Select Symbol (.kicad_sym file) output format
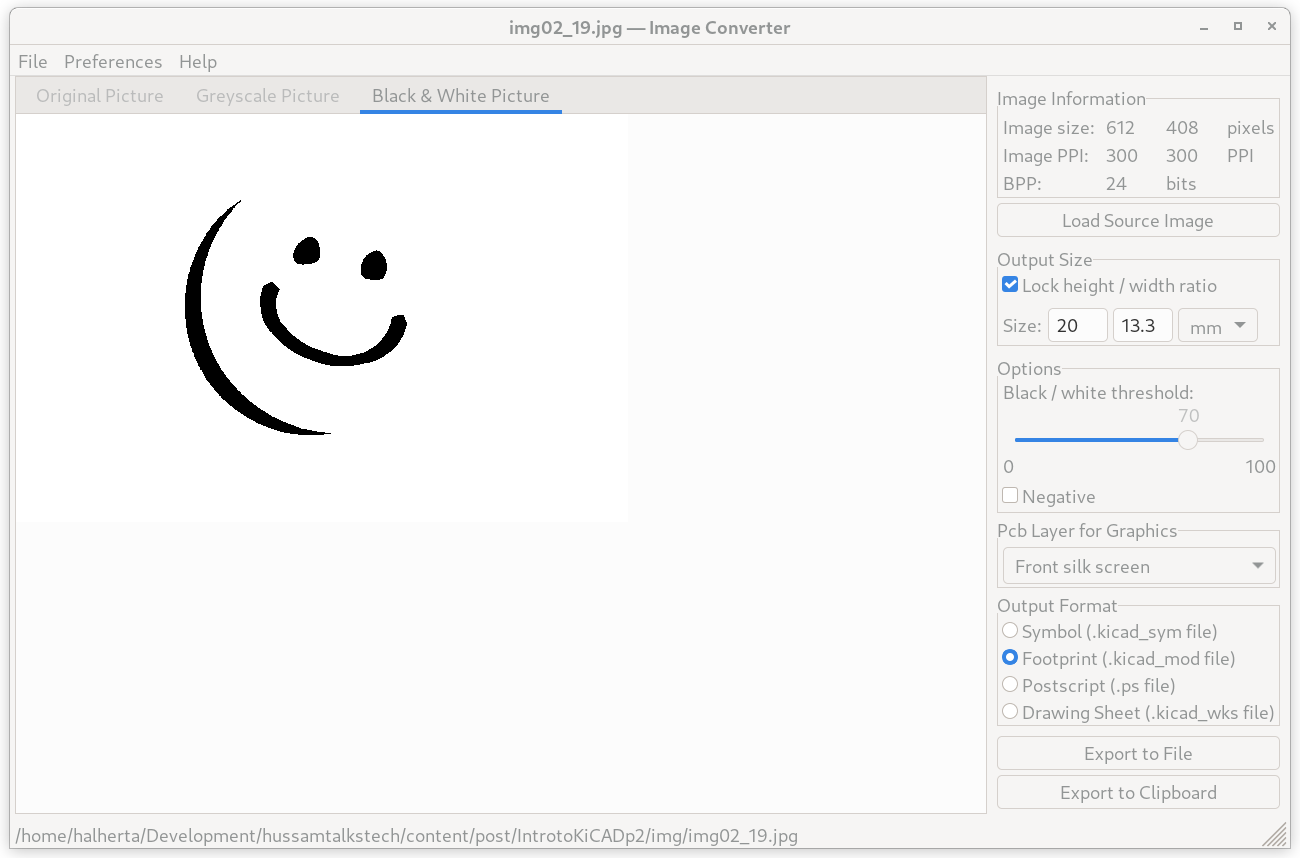This screenshot has height=858, width=1300. tap(1010, 631)
